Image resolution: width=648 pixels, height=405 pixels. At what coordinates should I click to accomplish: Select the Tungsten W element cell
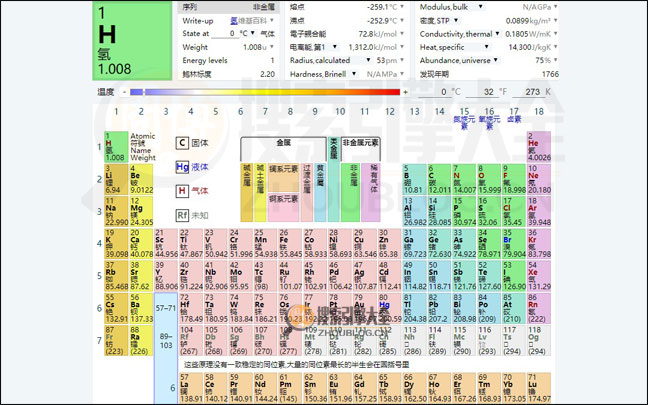click(x=241, y=308)
